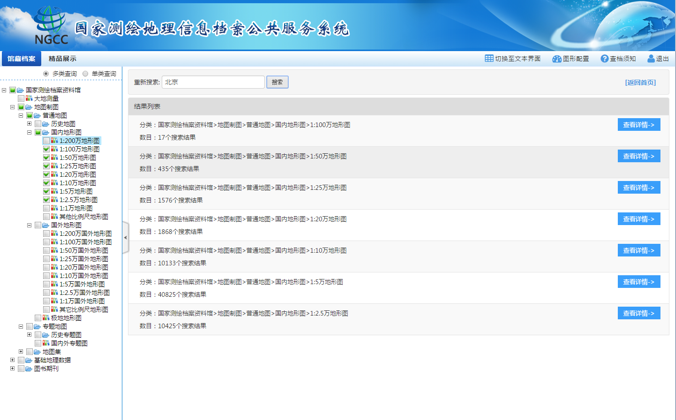Click folder icon of 图书期刊
Viewport: 676px width, 420px height.
29,369
